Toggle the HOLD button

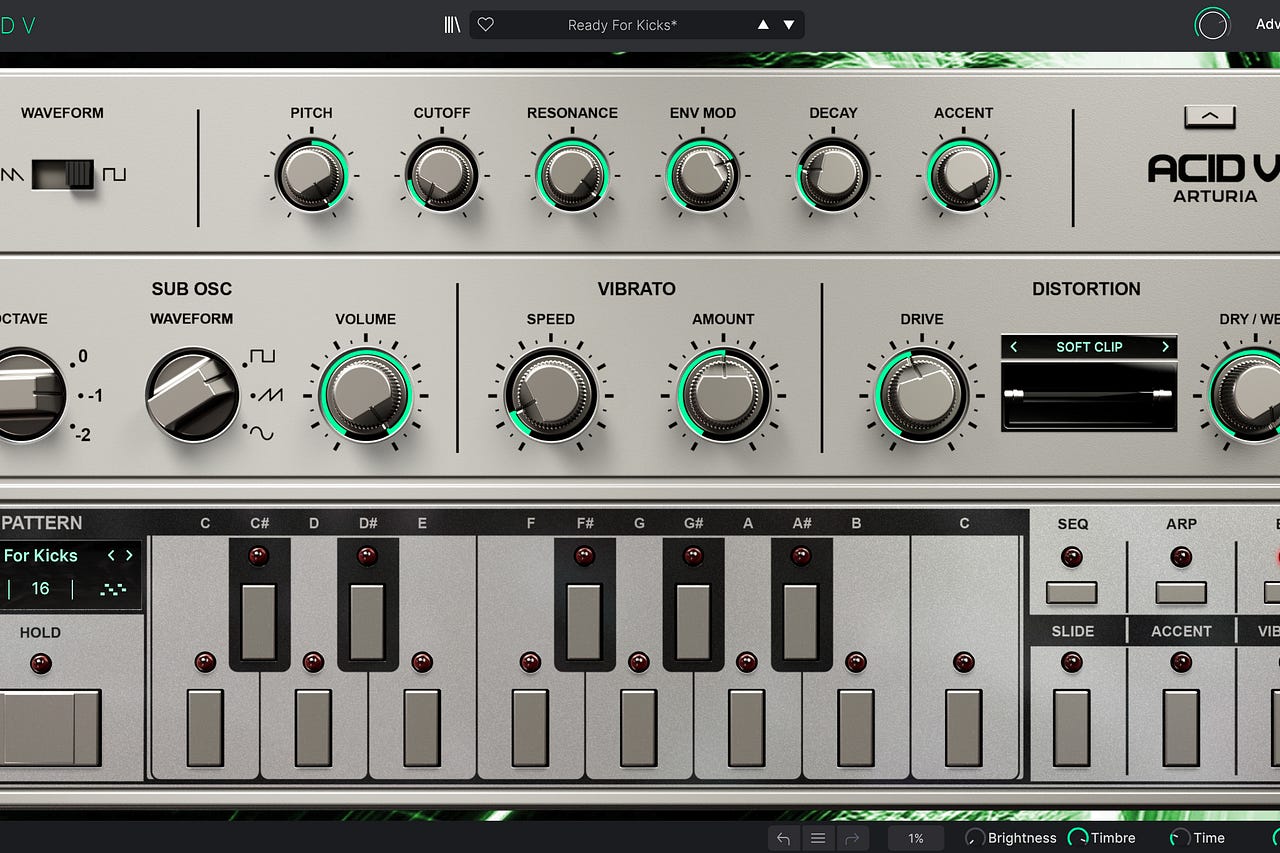tap(50, 728)
